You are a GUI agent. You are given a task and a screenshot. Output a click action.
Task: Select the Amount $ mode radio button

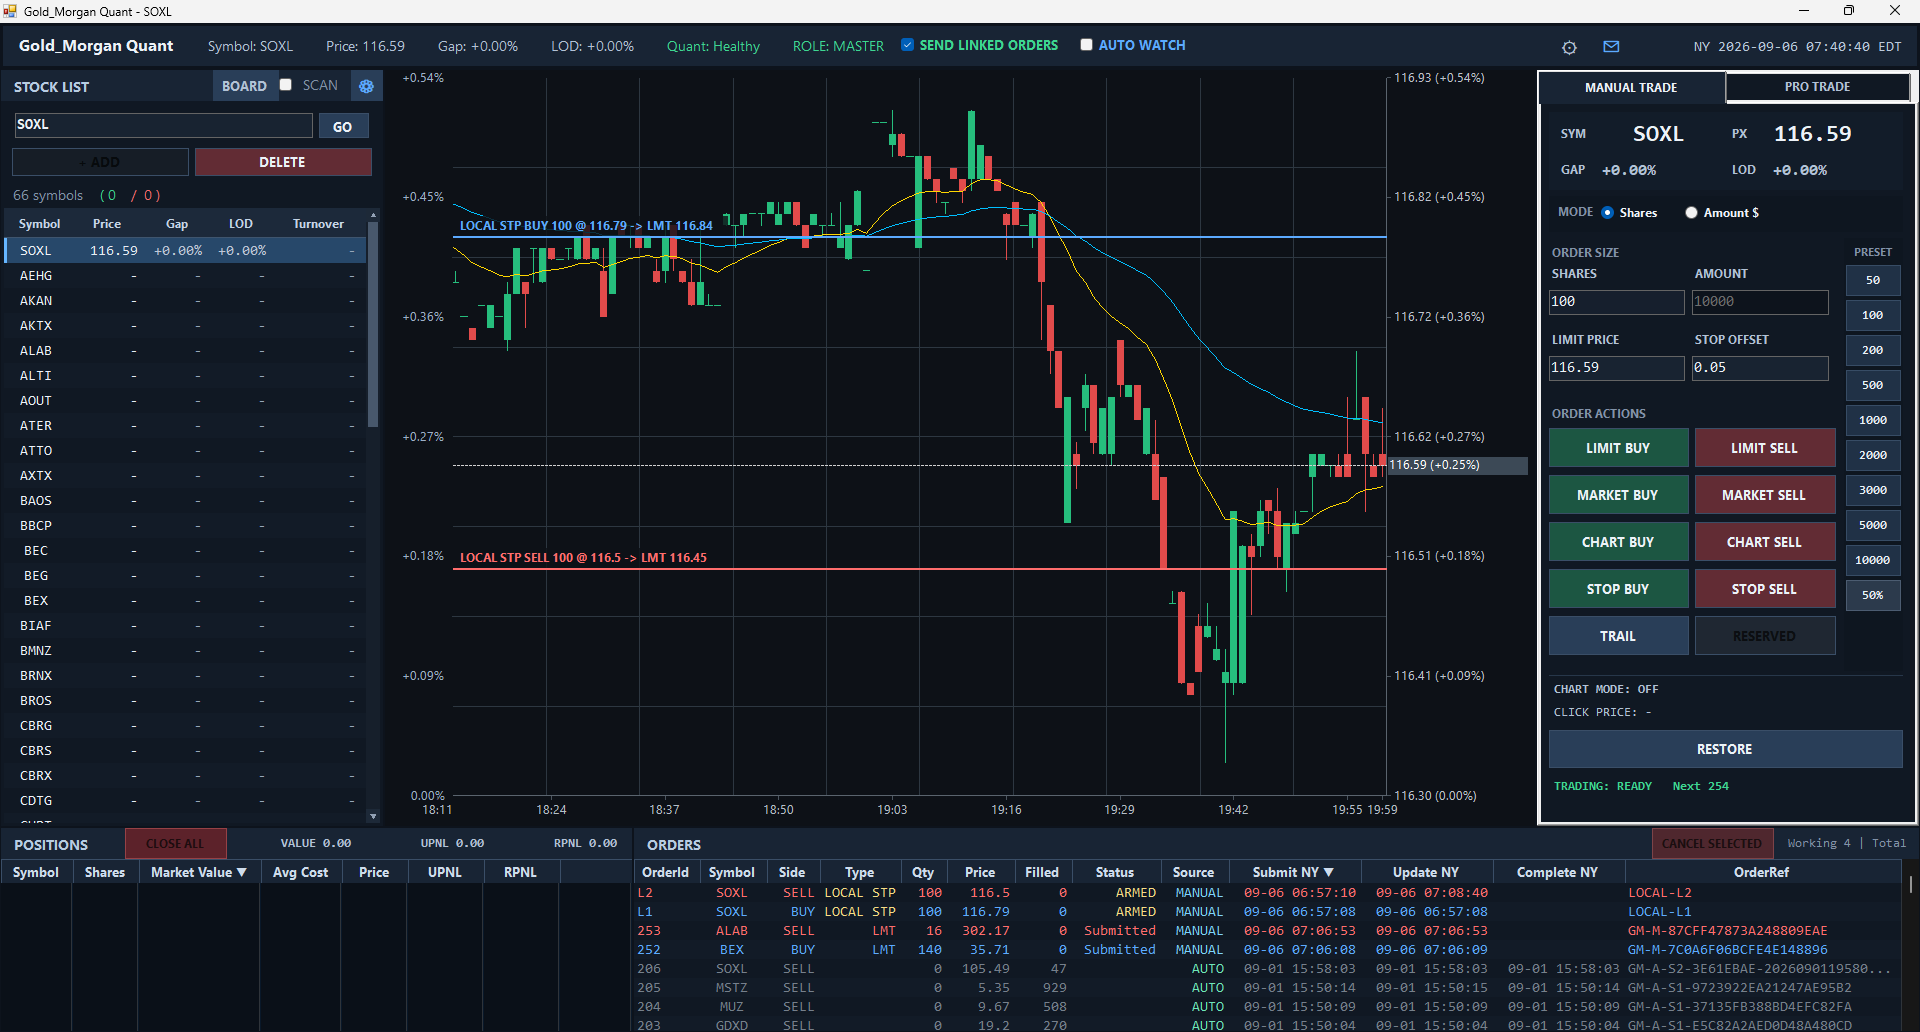coord(1691,212)
